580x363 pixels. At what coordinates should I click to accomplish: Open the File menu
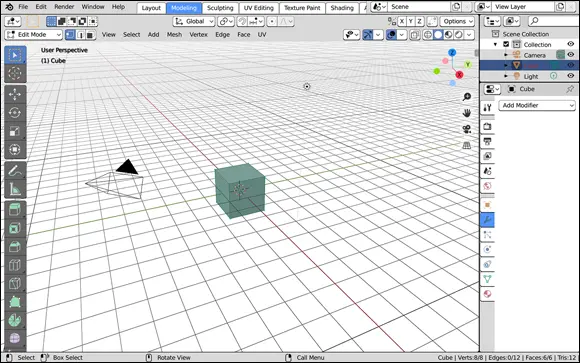click(23, 7)
